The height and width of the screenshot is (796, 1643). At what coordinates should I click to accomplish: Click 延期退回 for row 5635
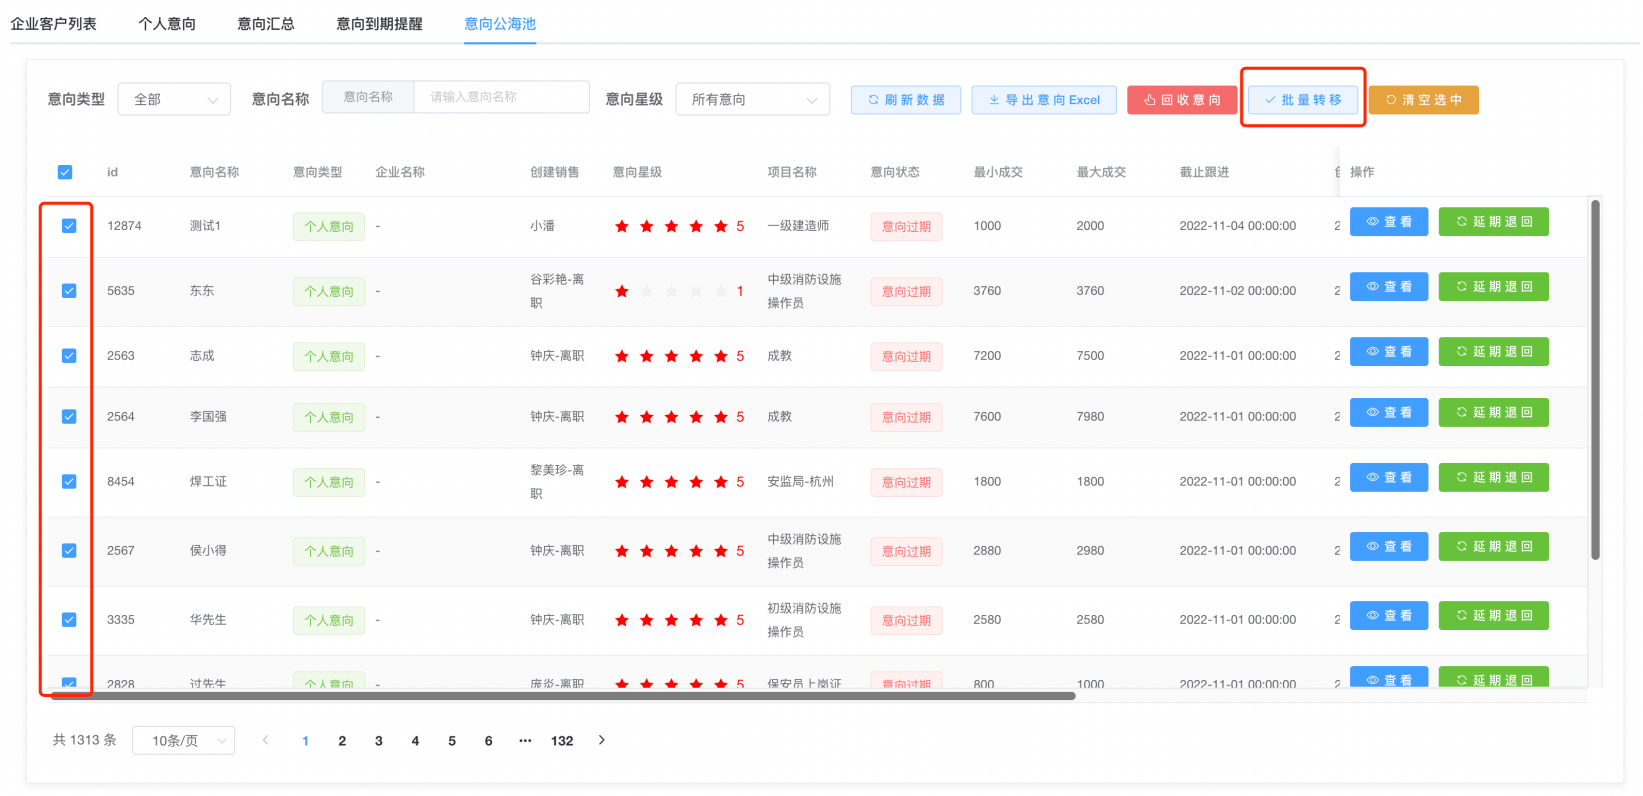(x=1493, y=287)
